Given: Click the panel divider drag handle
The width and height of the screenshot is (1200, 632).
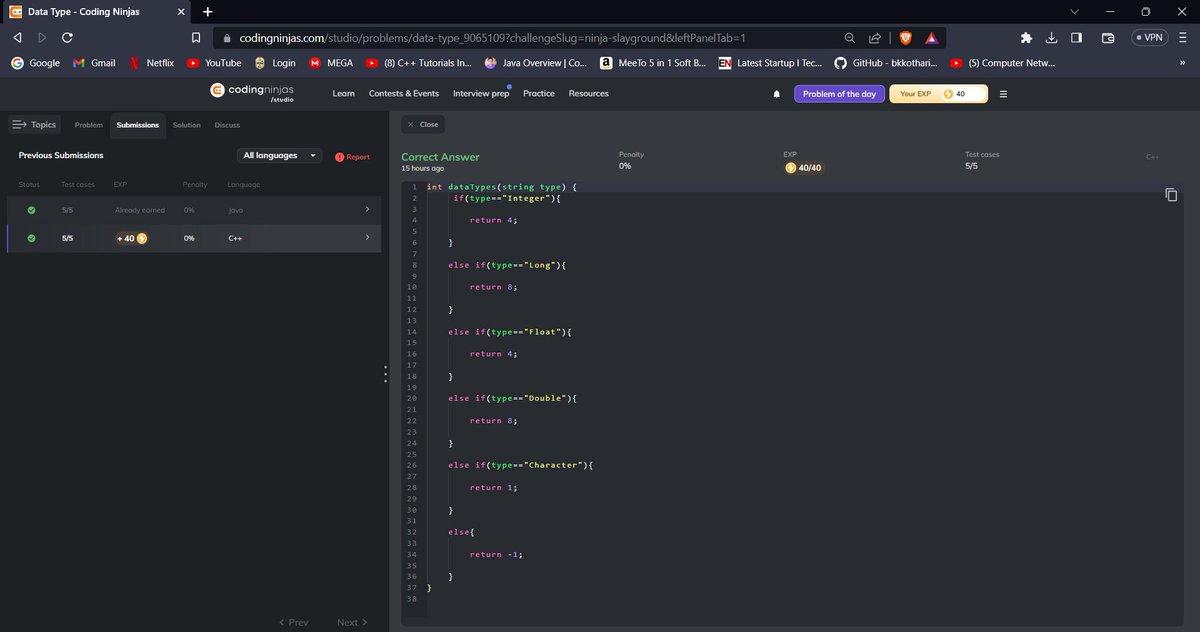Looking at the screenshot, I should pos(385,372).
